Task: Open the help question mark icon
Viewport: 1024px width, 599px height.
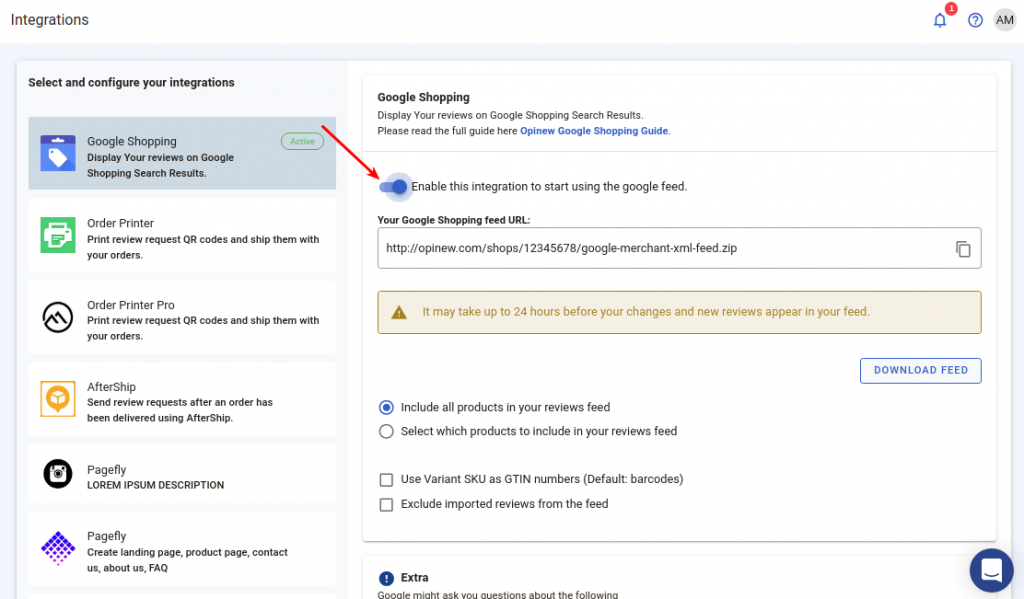Action: tap(975, 20)
